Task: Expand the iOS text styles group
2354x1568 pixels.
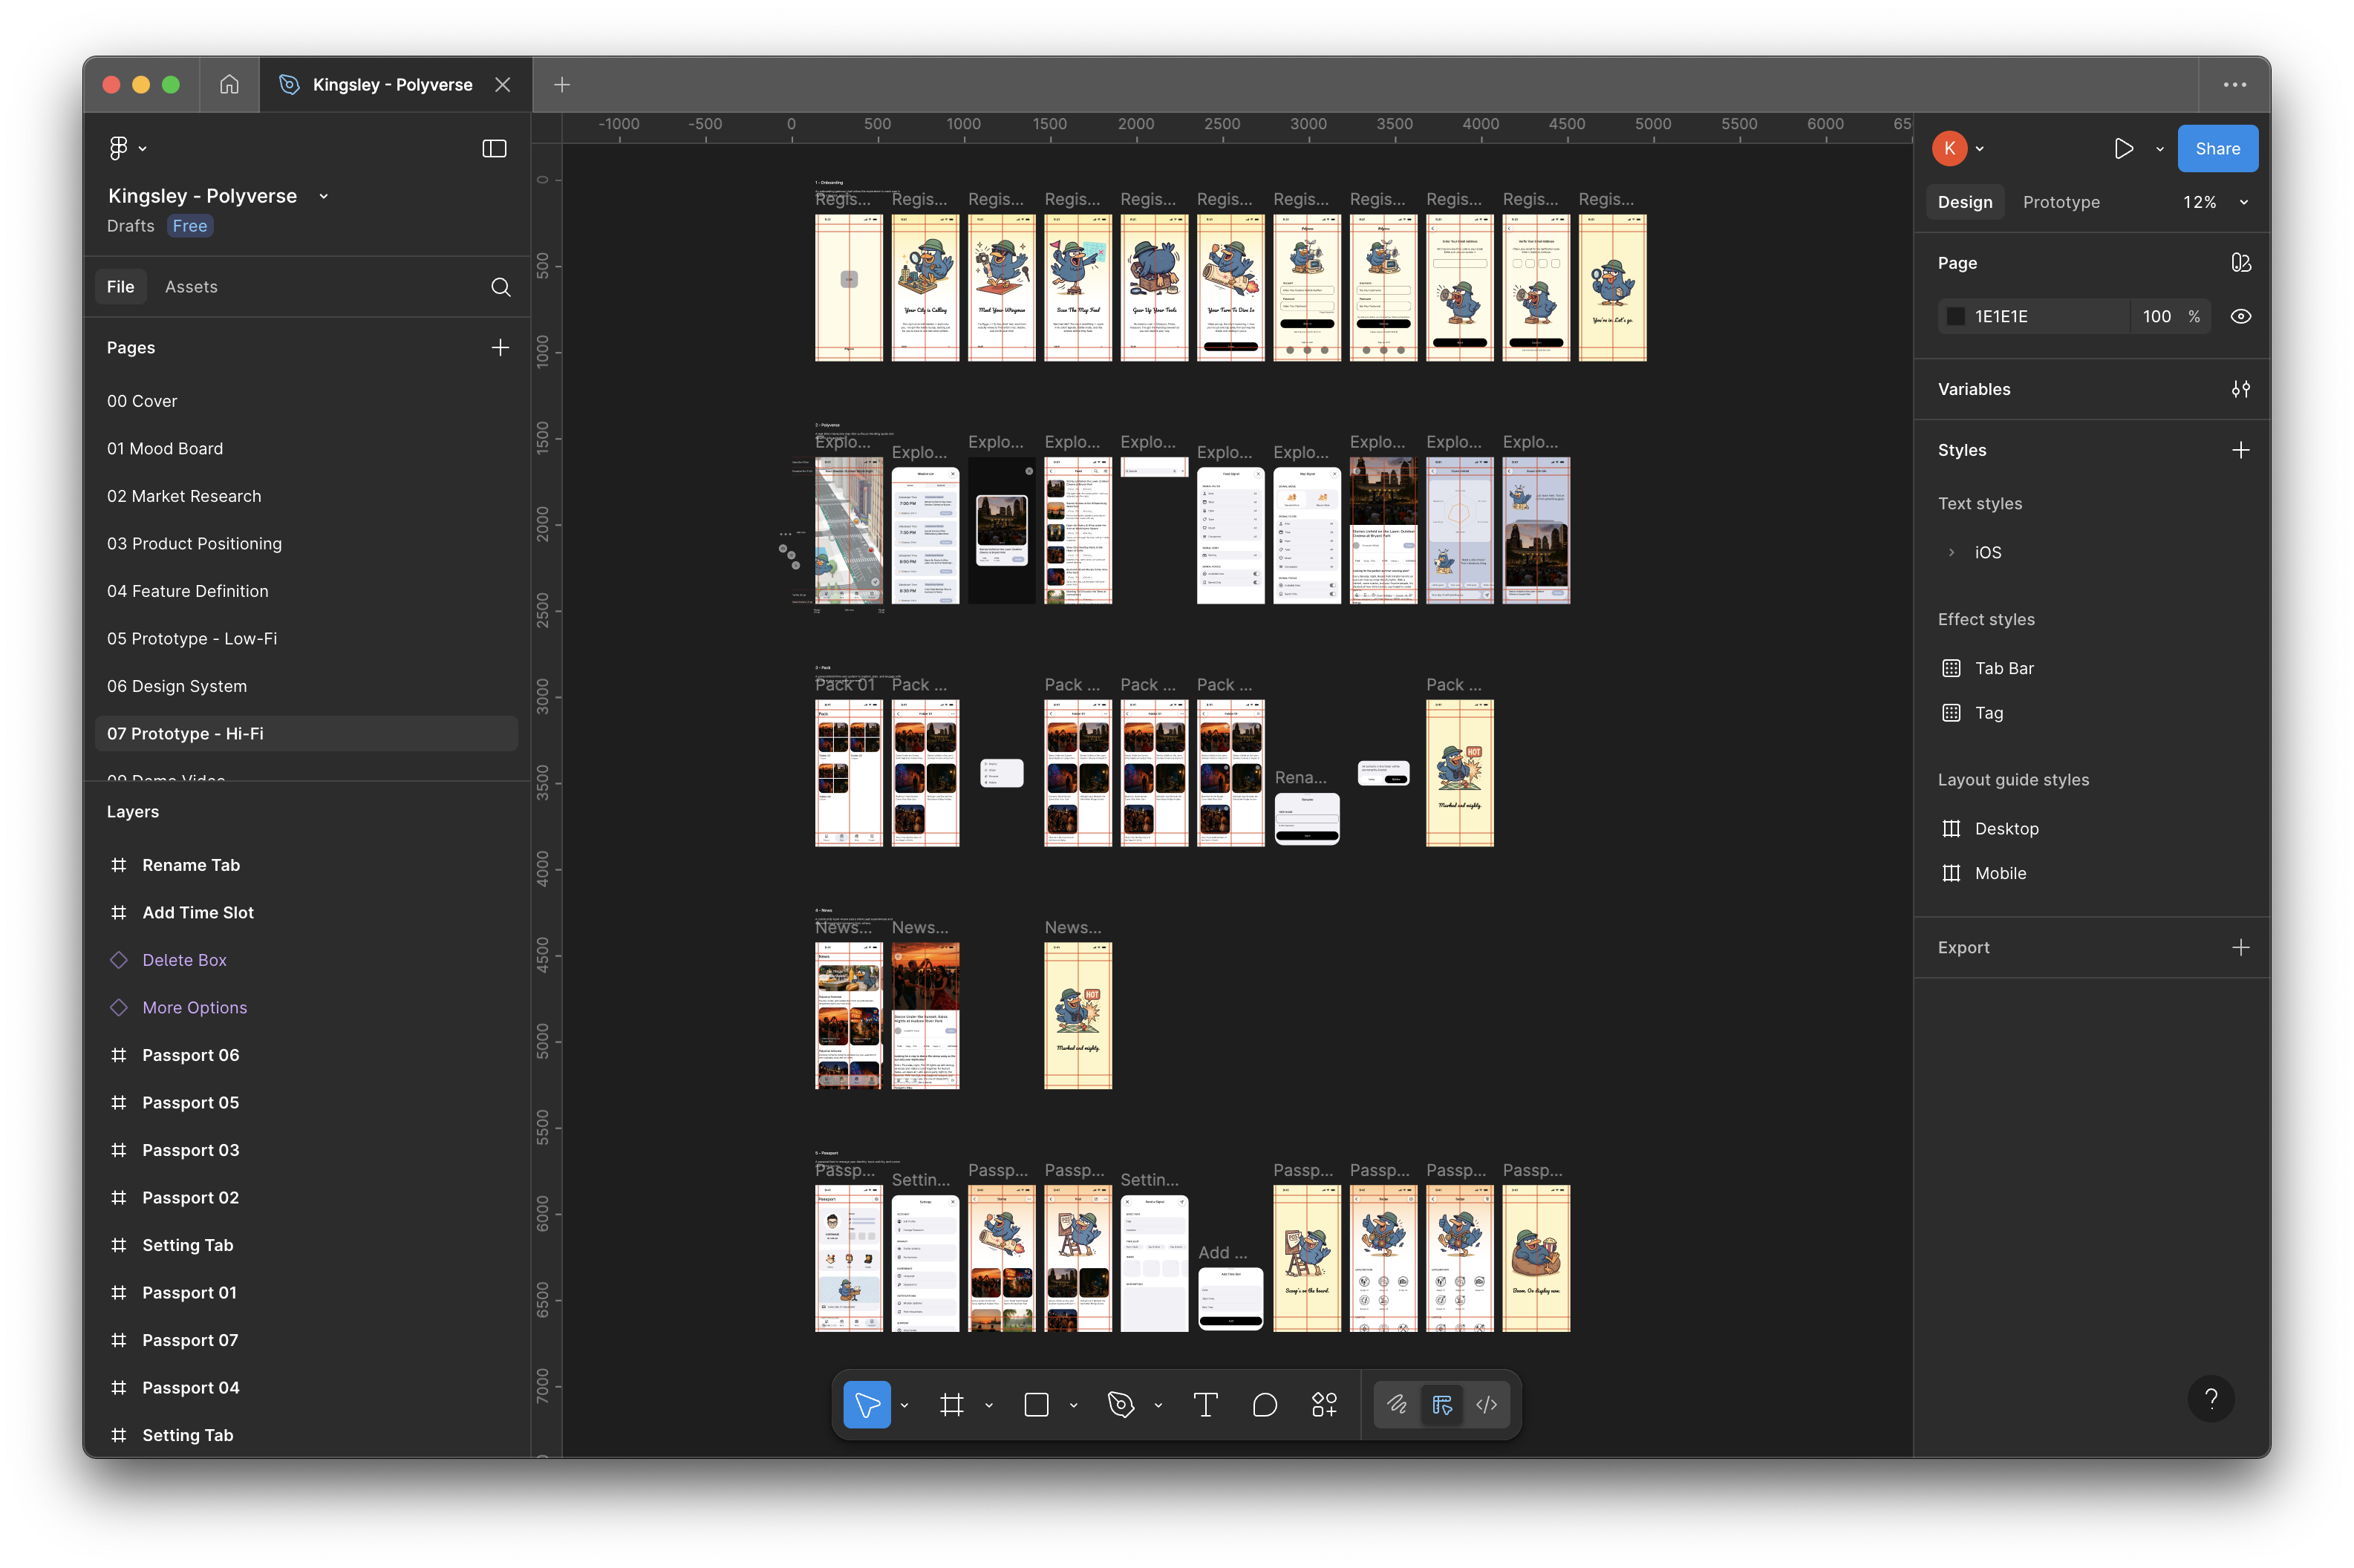Action: 1951,552
